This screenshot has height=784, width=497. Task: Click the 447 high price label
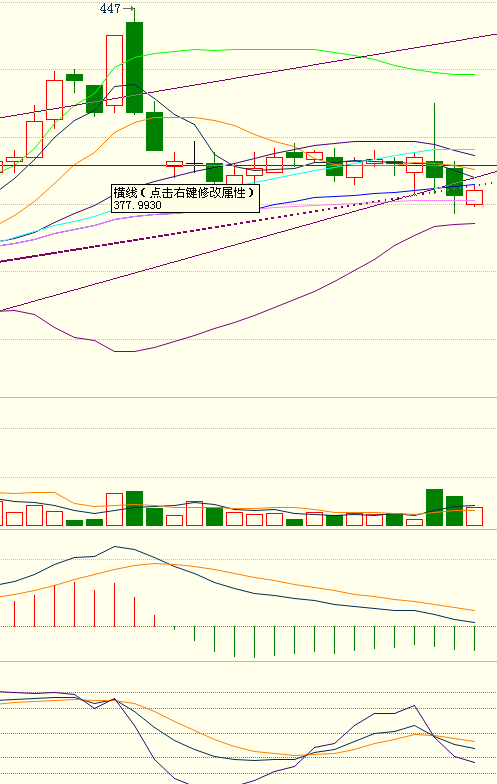(110, 8)
